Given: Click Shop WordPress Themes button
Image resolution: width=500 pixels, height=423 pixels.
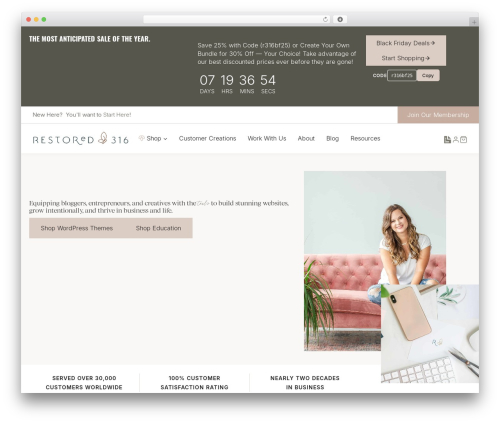Looking at the screenshot, I should pos(77,228).
